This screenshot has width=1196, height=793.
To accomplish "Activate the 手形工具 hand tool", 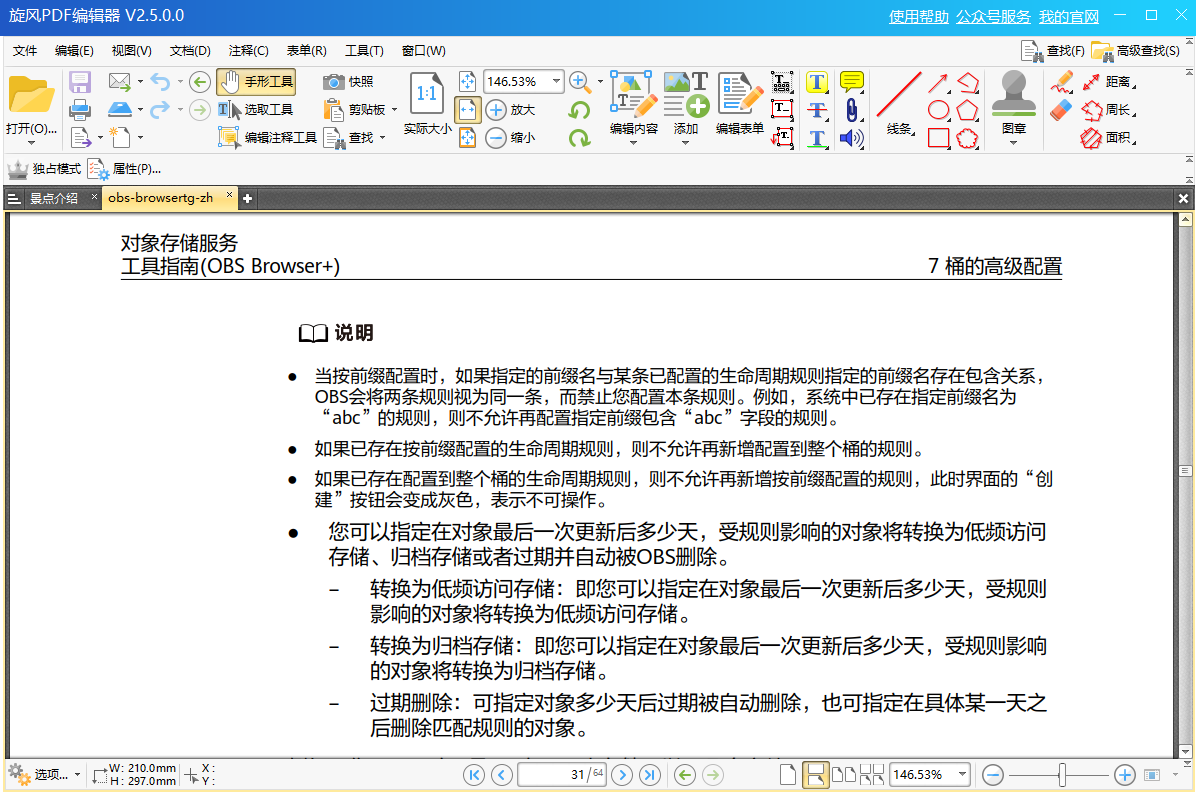I will coord(256,82).
